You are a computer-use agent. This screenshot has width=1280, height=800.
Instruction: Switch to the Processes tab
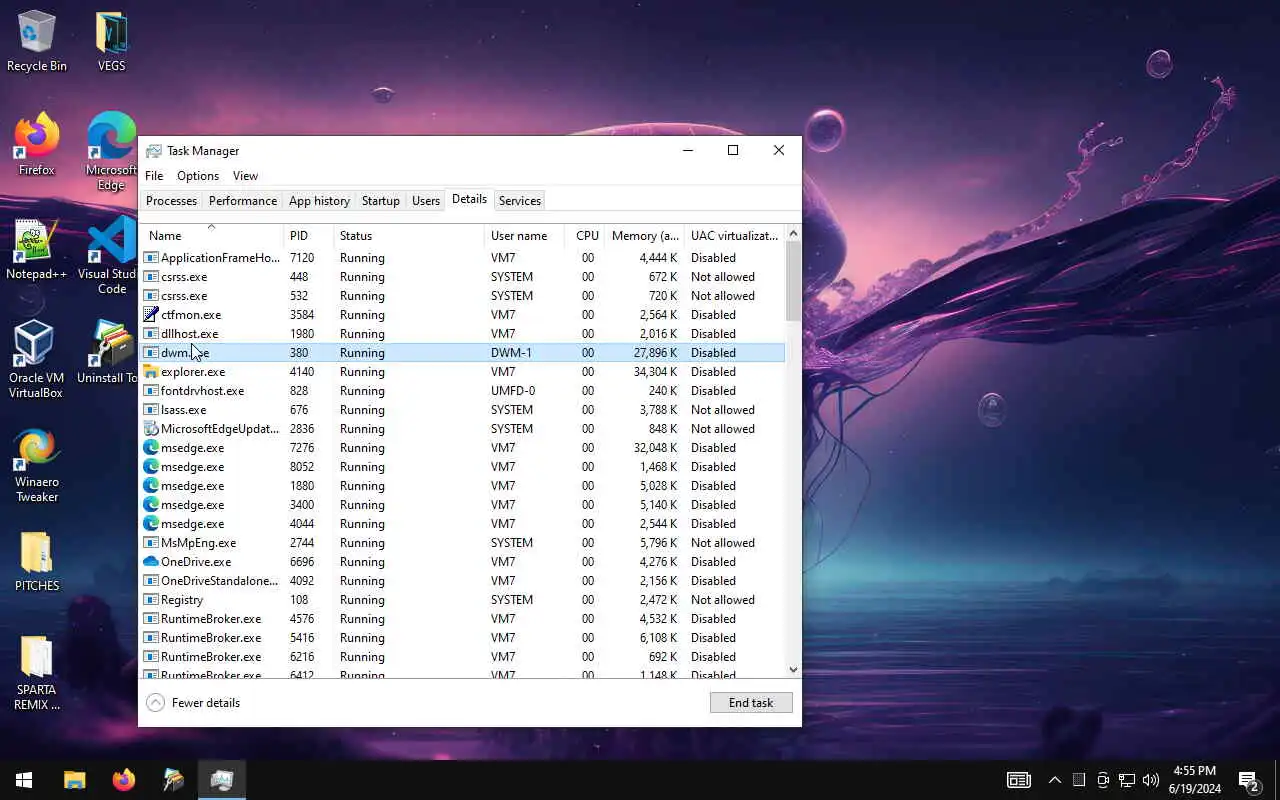click(x=171, y=201)
